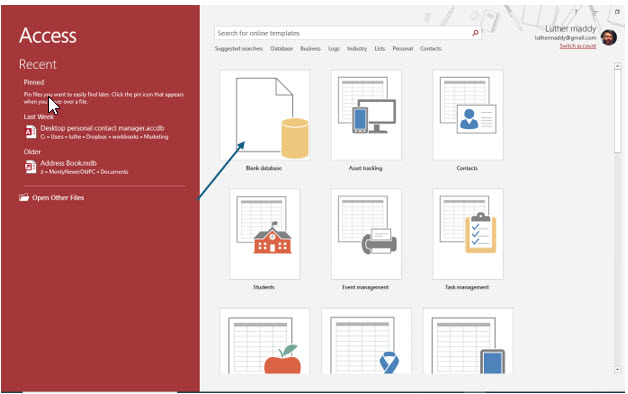Click the Blank database label
Screen dimensions: 628x394
click(264, 168)
